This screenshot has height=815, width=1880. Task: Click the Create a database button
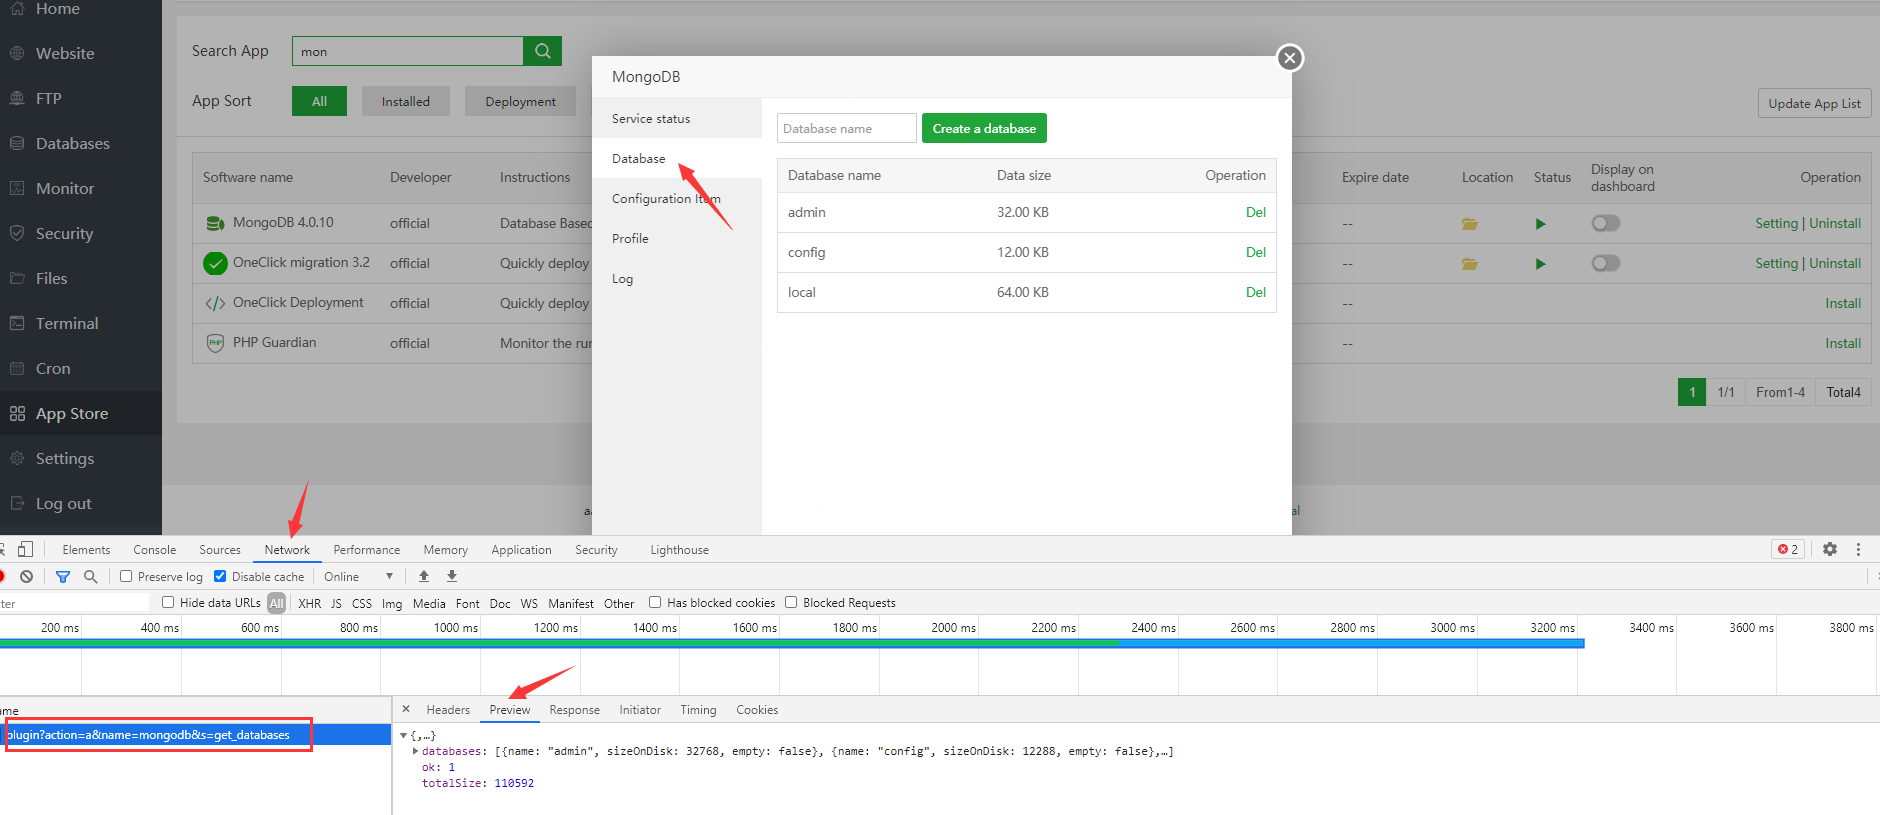click(x=984, y=128)
